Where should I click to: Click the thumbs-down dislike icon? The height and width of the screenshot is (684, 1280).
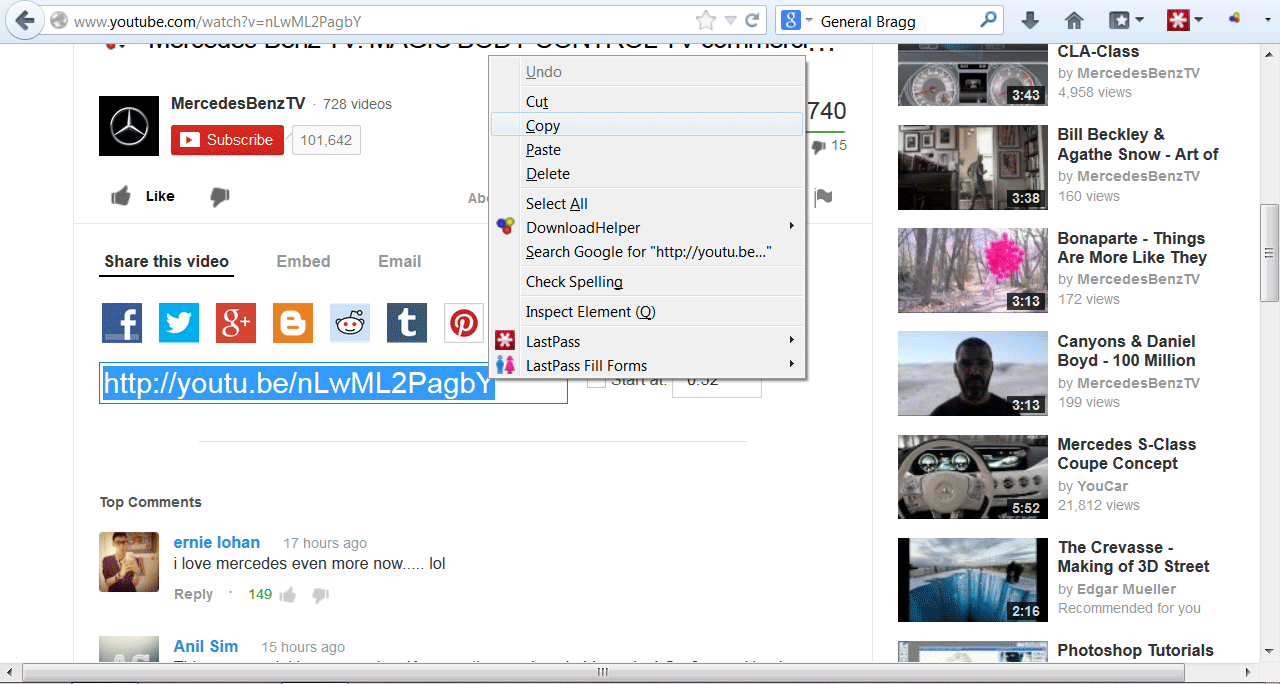point(220,197)
